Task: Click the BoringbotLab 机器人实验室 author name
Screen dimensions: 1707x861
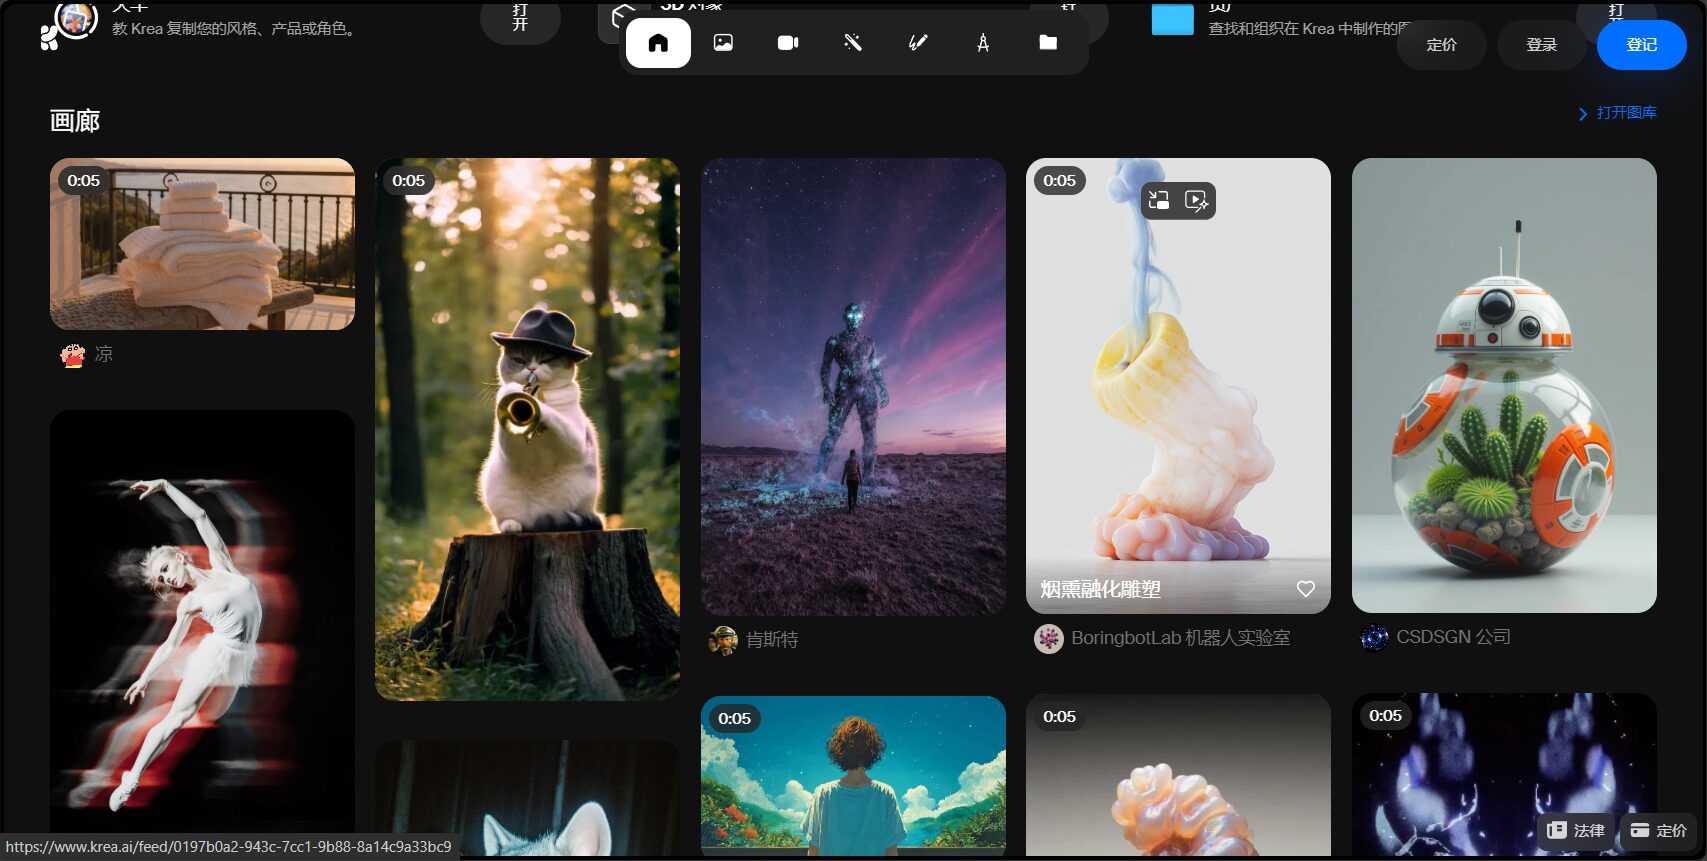Action: click(x=1181, y=638)
